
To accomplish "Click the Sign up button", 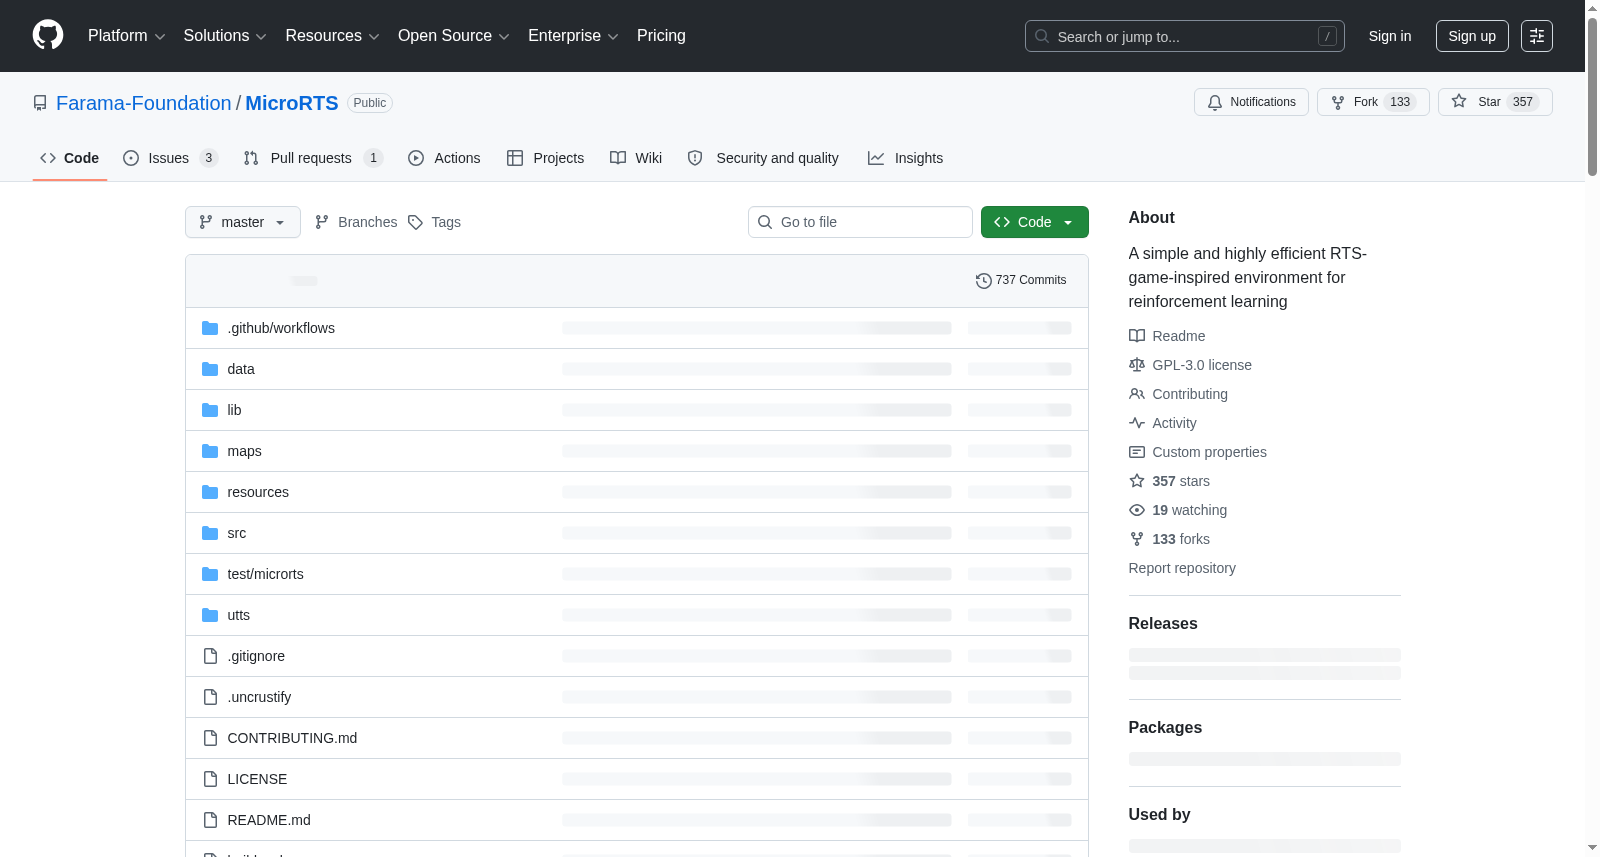I will tap(1472, 36).
